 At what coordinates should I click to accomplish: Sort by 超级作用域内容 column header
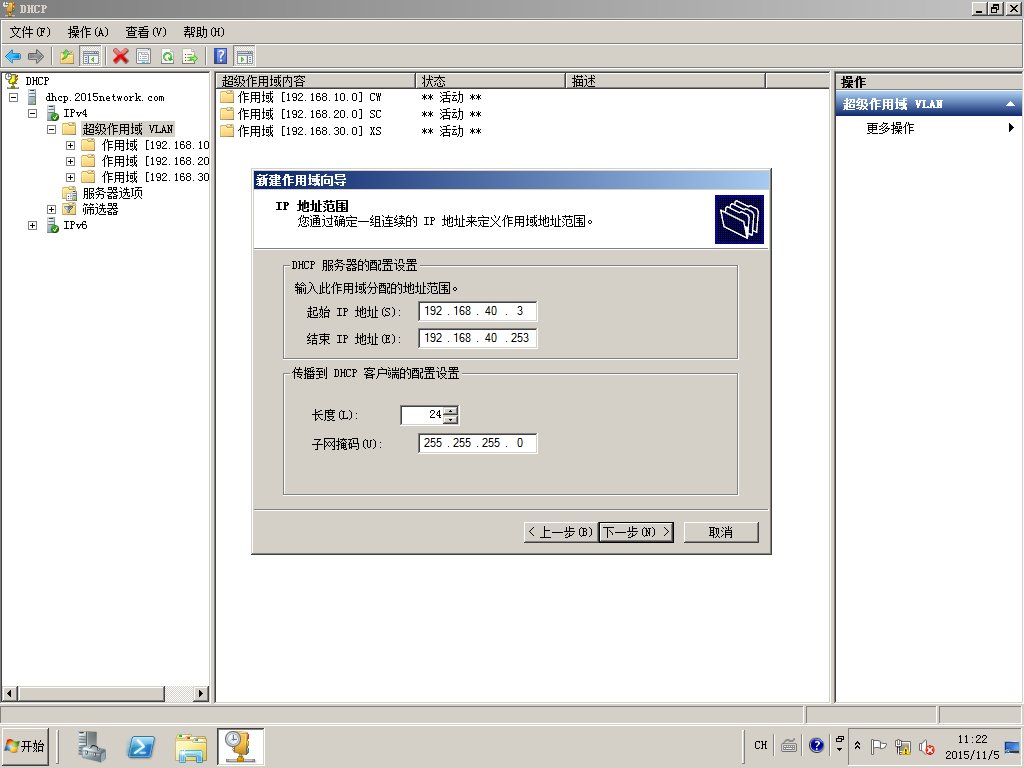coord(316,81)
